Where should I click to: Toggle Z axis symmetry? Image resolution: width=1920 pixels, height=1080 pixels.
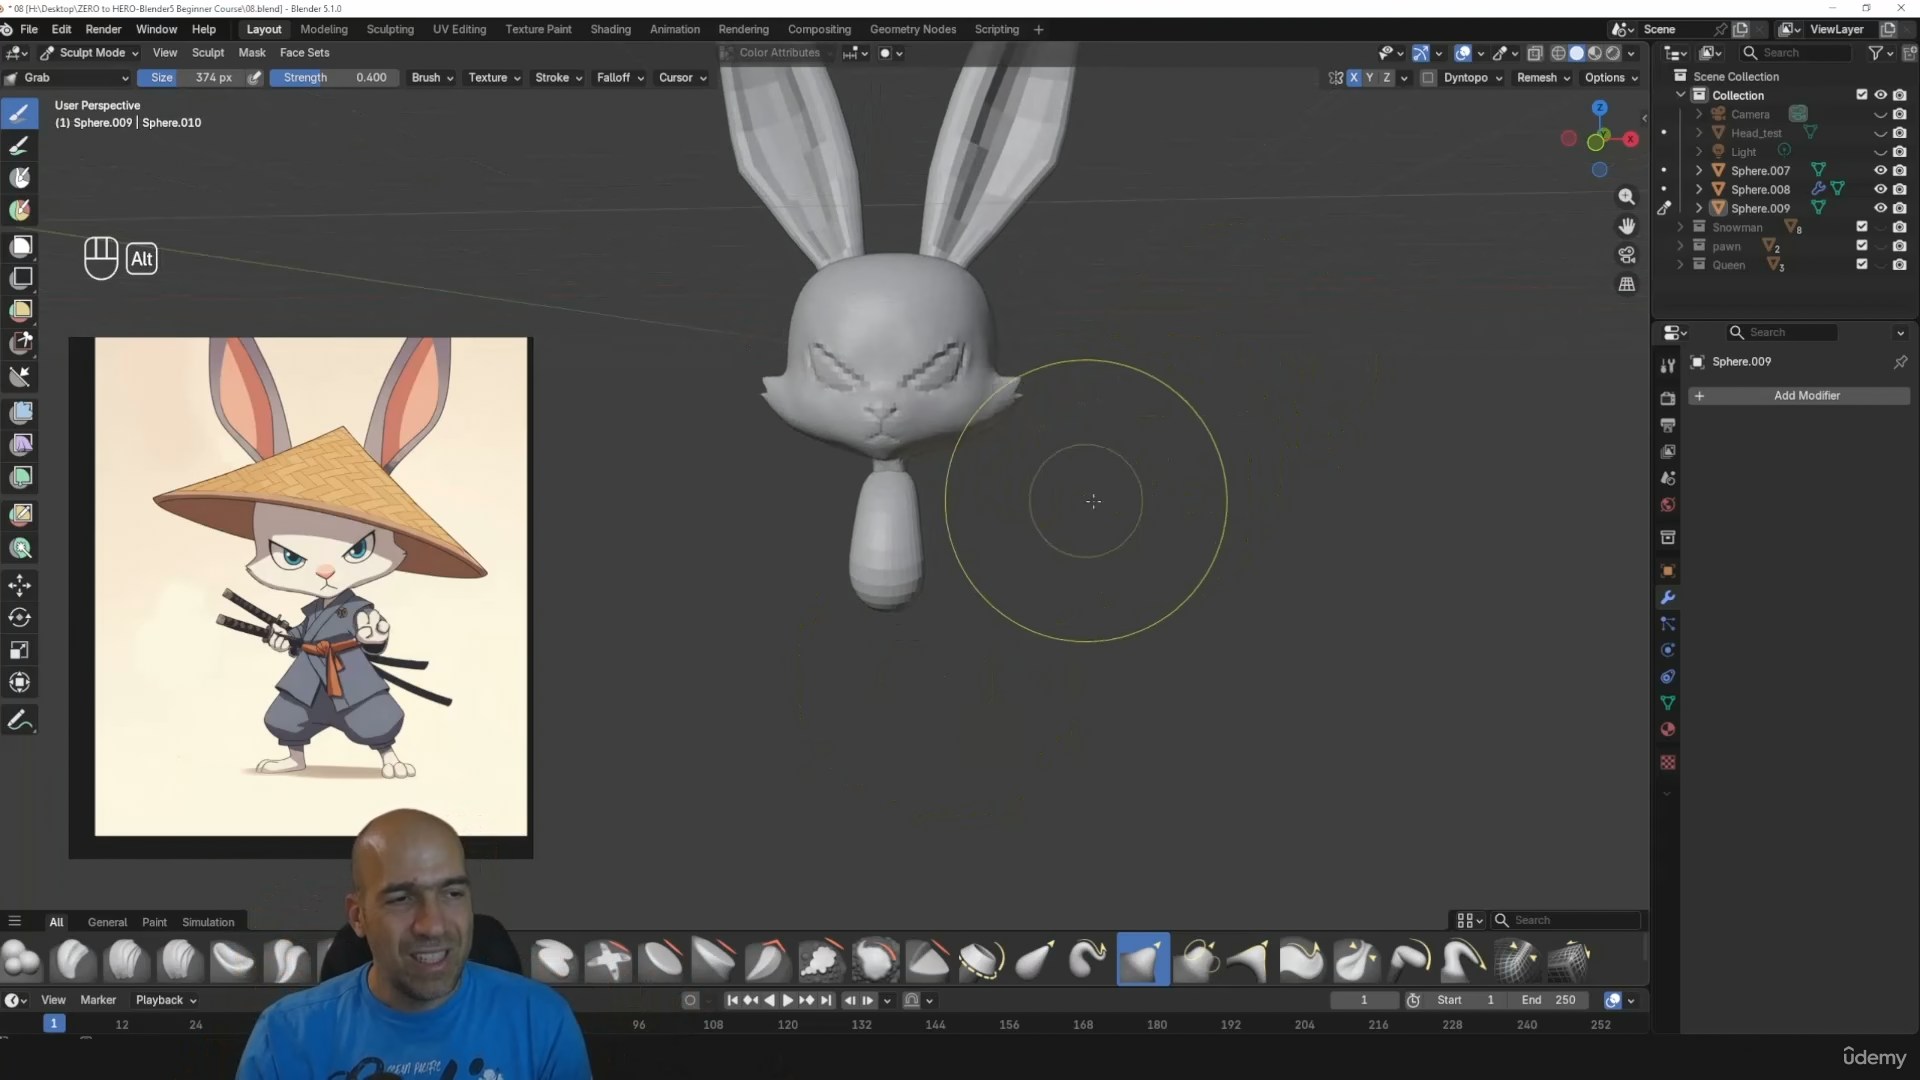pos(1386,78)
